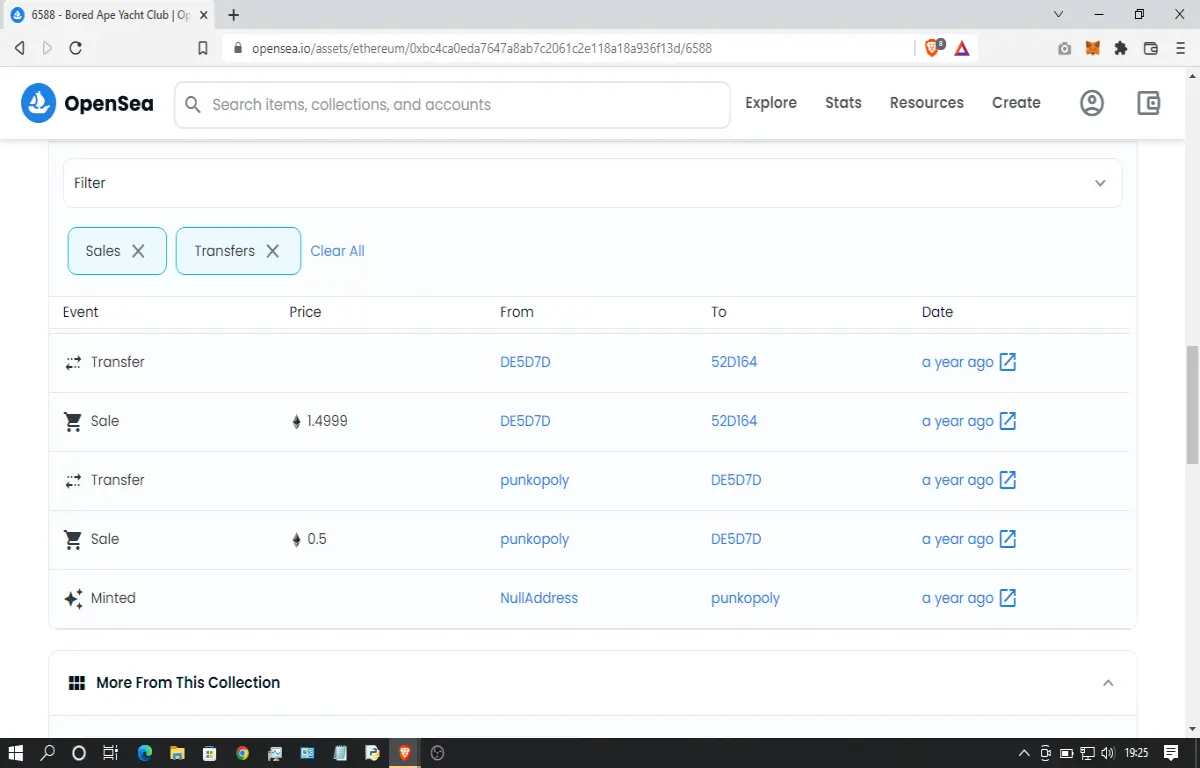Go forward to next page
This screenshot has width=1200, height=768.
pyautogui.click(x=47, y=48)
